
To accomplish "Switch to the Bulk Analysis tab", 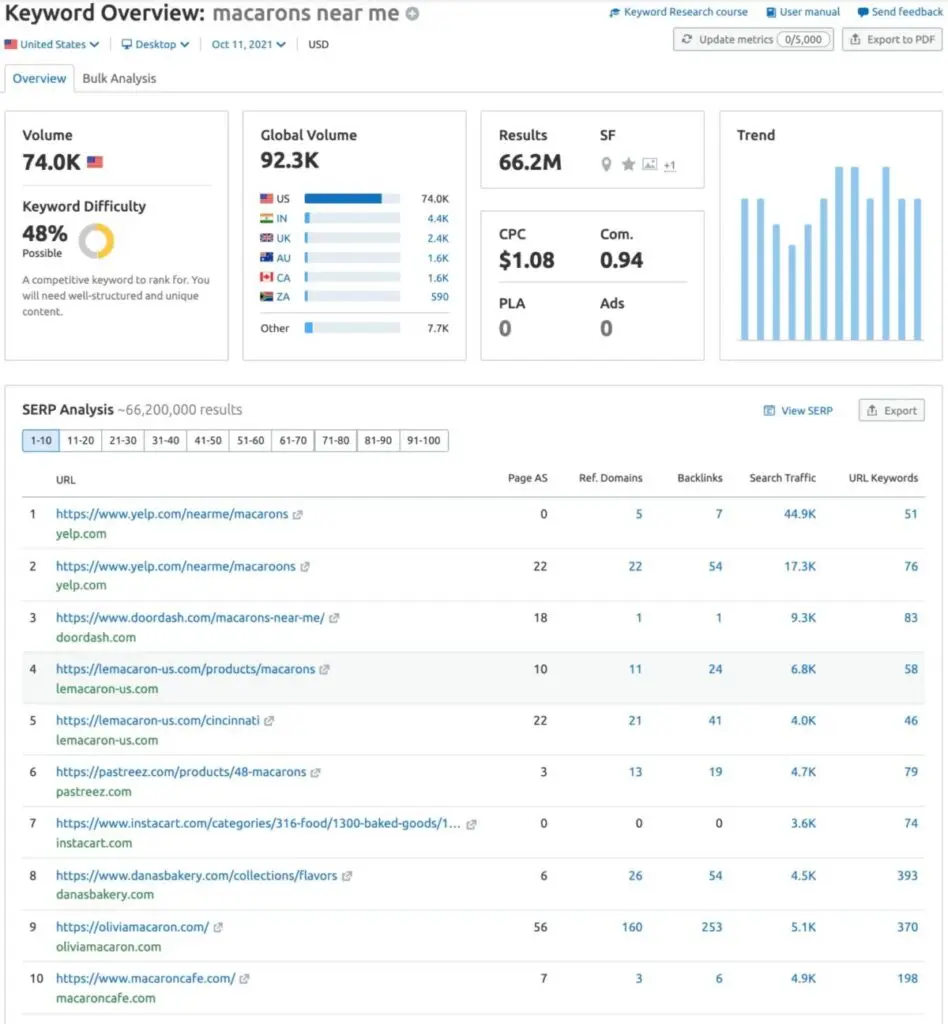I will click(x=119, y=78).
